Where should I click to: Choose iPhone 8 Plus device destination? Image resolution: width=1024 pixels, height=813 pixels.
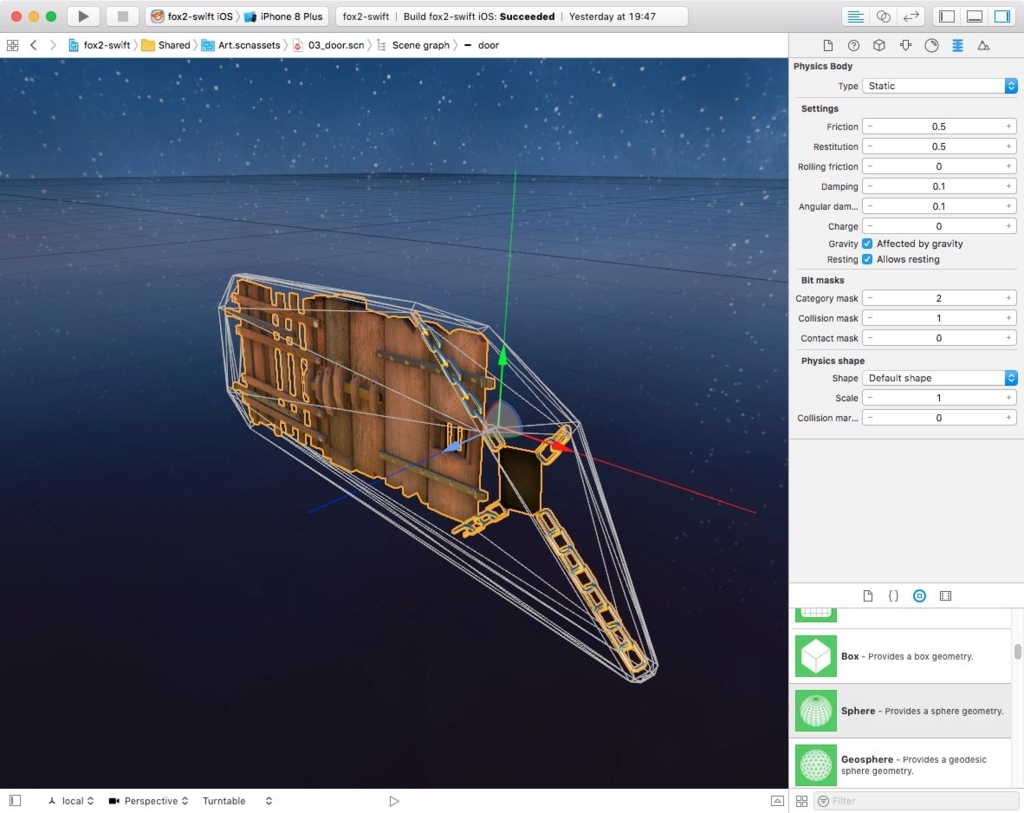click(x=283, y=16)
